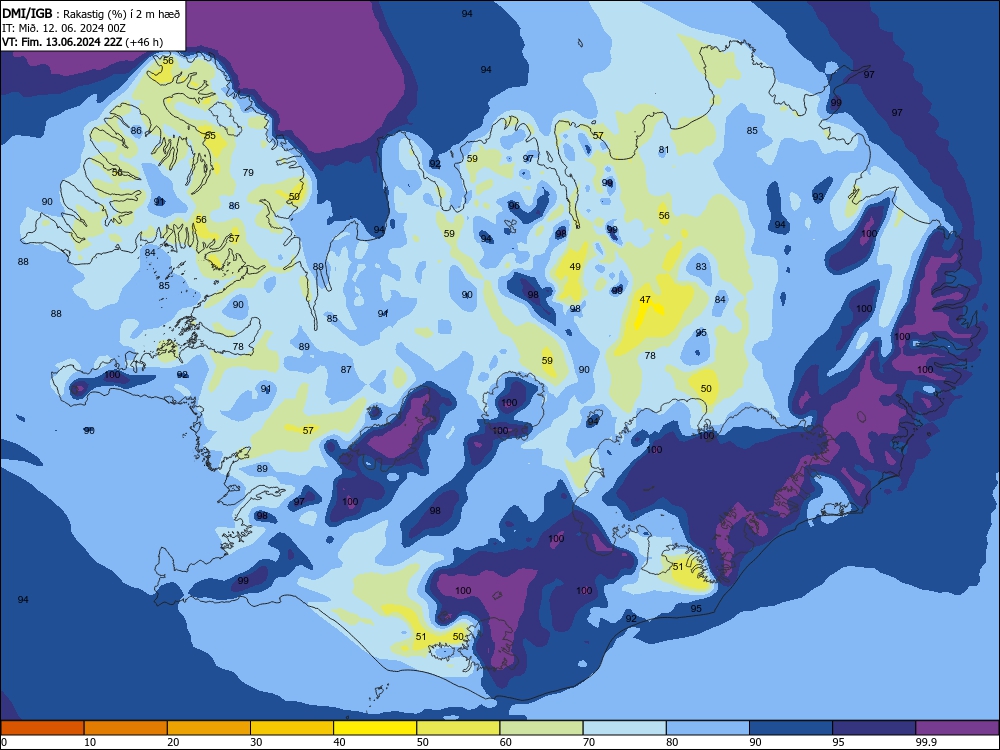Select the medium blue 90–95 legend swatch
Viewport: 1000px width, 750px height.
791,728
